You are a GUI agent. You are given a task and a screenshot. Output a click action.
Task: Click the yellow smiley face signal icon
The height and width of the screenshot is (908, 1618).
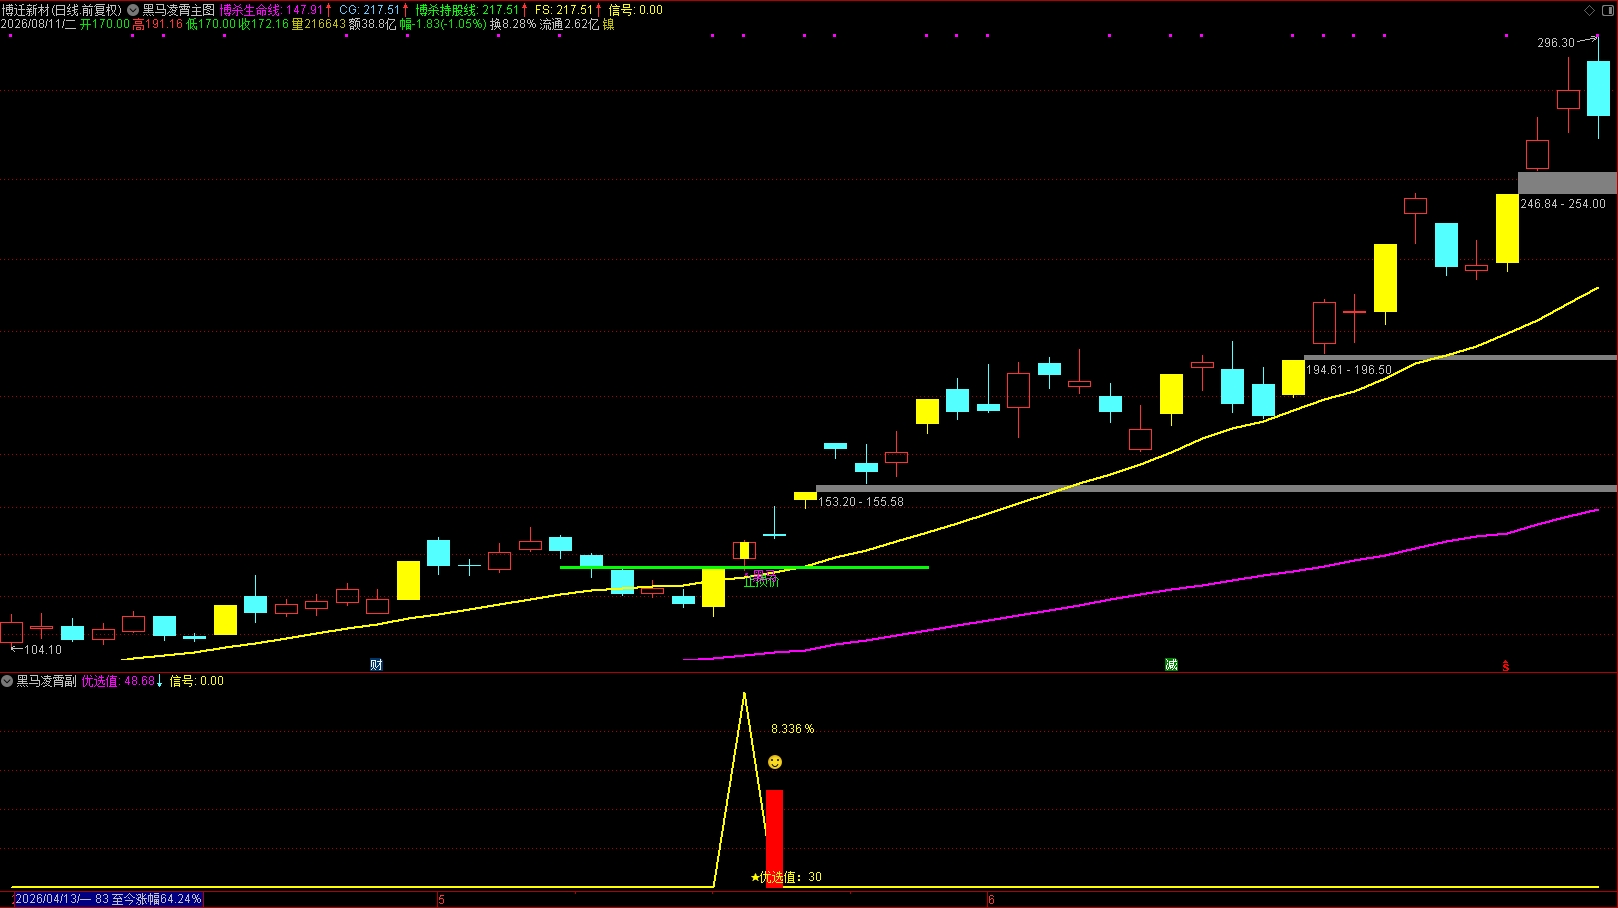pyautogui.click(x=775, y=762)
